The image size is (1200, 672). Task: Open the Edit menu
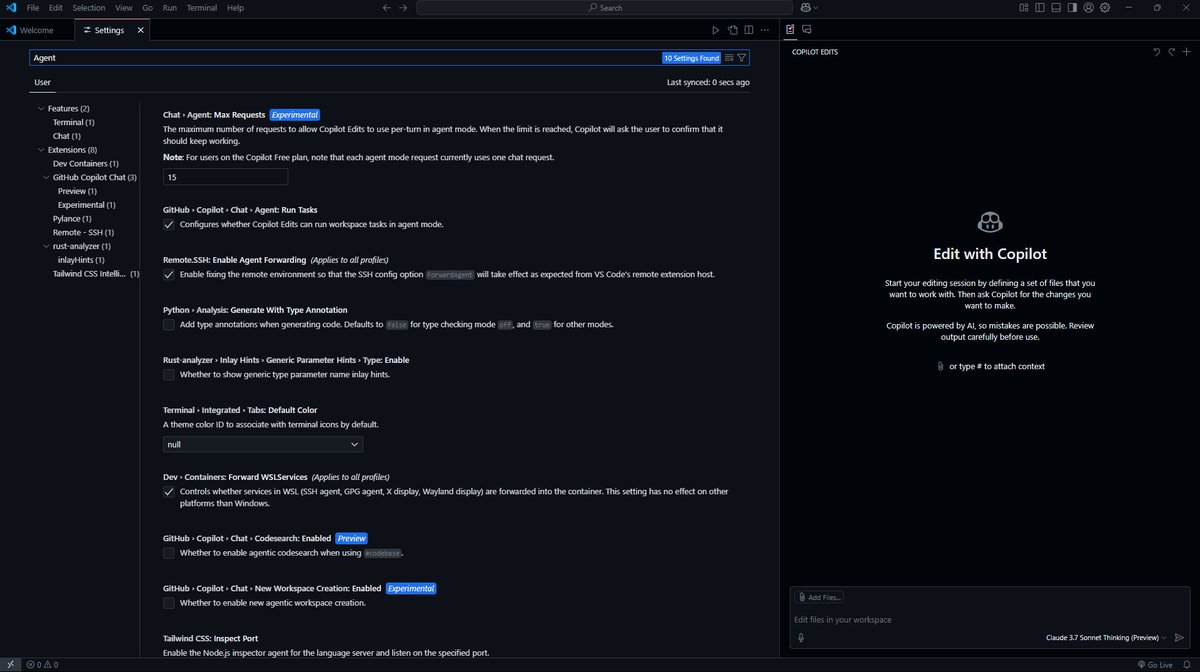[x=56, y=8]
